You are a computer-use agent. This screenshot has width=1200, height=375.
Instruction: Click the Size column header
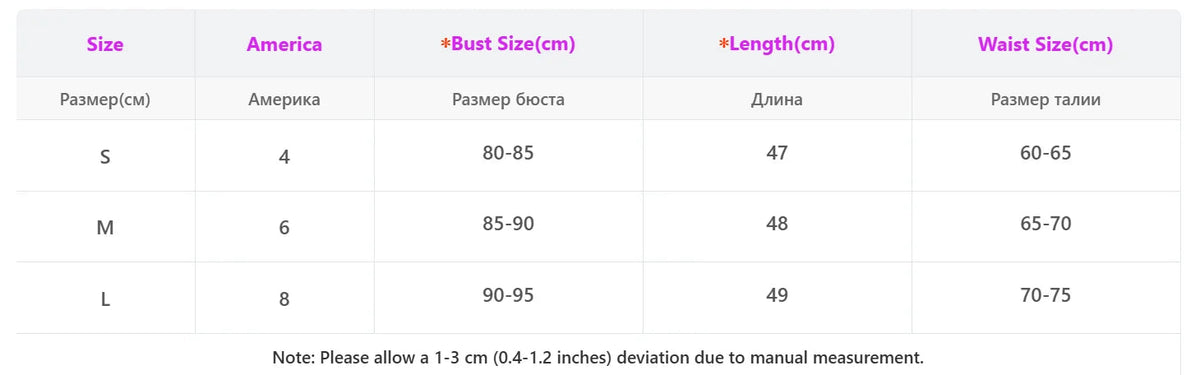(105, 44)
